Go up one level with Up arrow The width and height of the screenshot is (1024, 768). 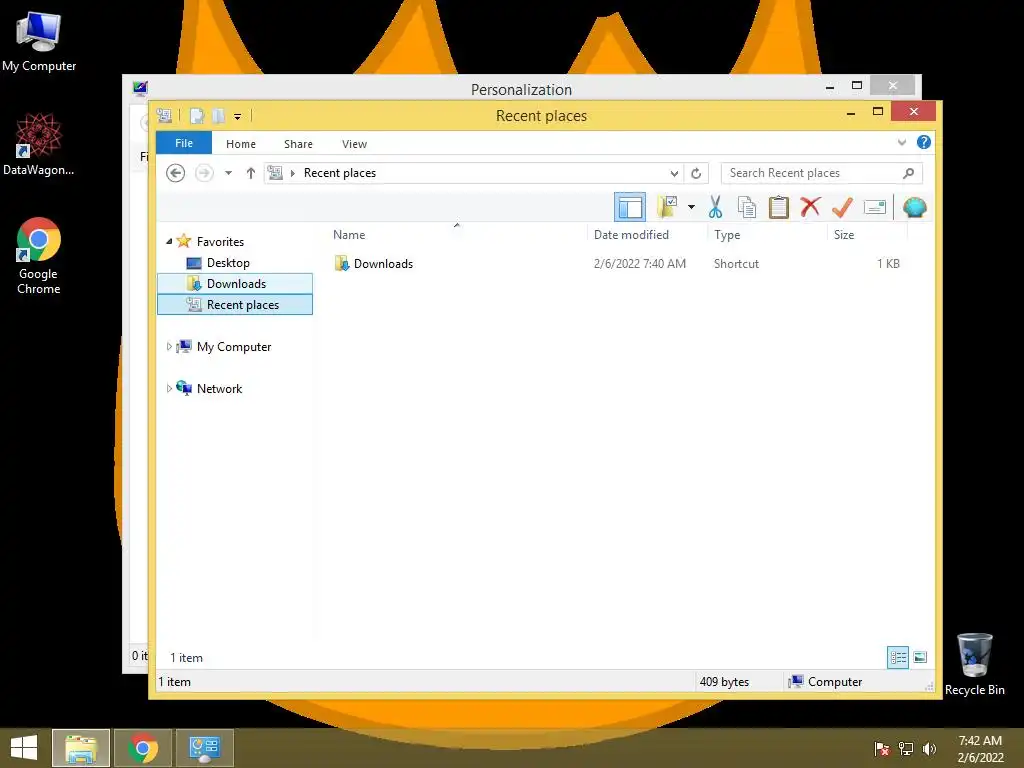coord(250,172)
